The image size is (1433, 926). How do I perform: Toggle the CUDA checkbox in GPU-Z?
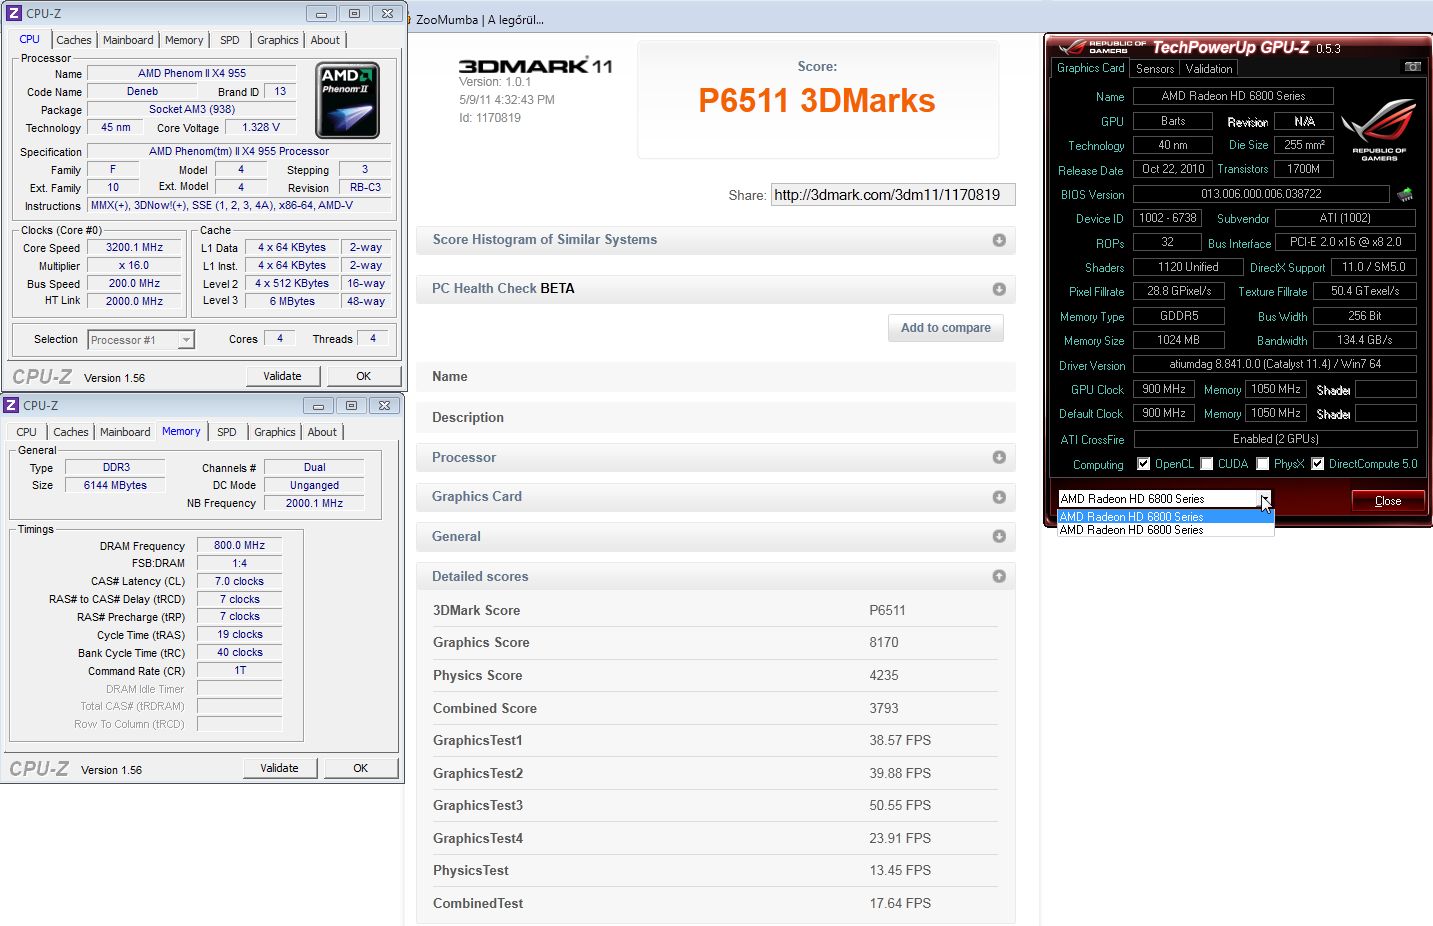point(1207,464)
